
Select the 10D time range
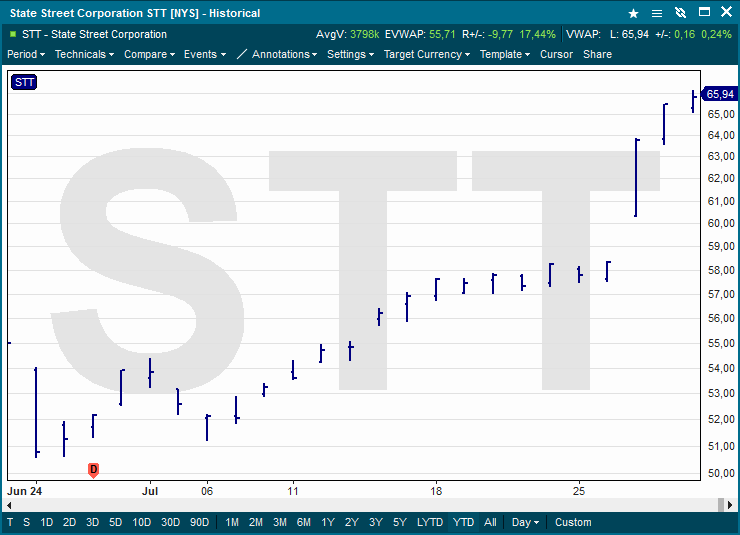point(142,522)
